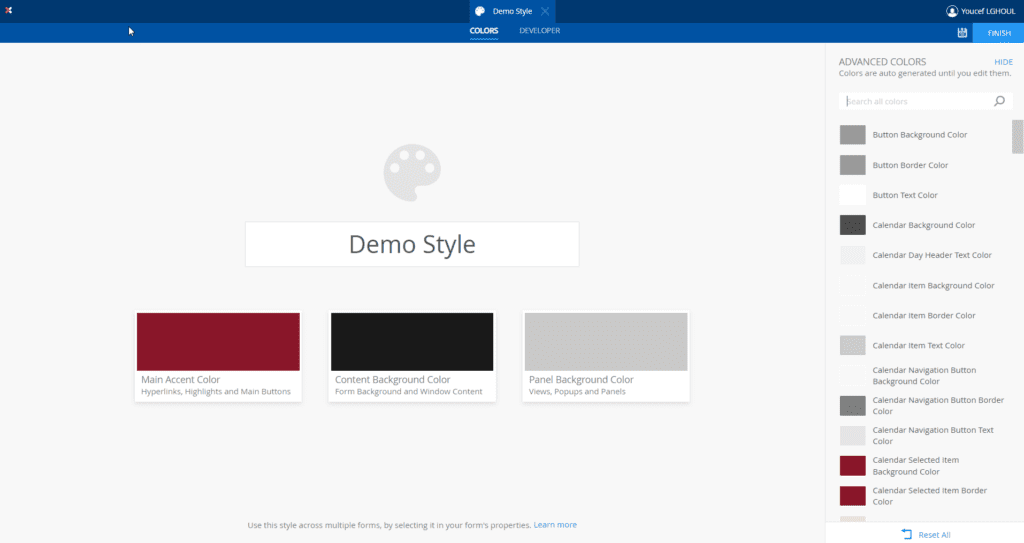Viewport: 1024px width, 543px height.
Task: Click 'Calendar Navigation Button Text Color' label
Action: (933, 435)
